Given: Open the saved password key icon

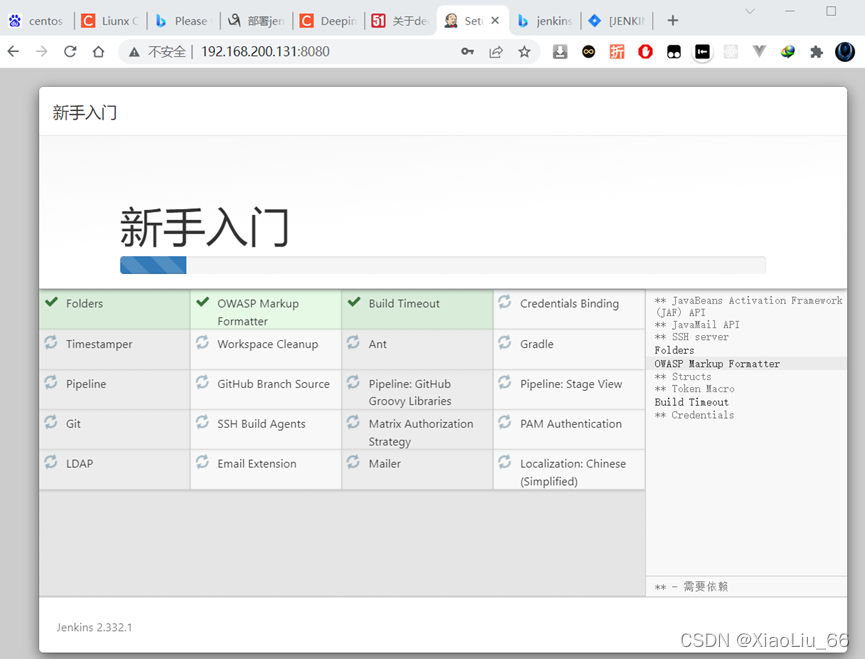Looking at the screenshot, I should click(x=467, y=52).
